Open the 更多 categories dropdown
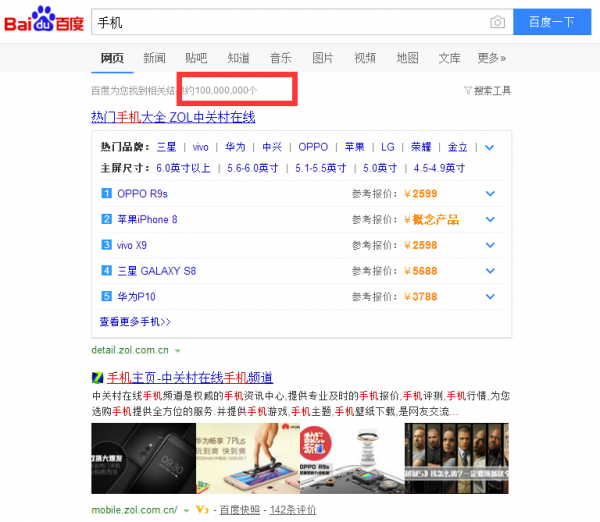600x522 pixels. pos(491,58)
